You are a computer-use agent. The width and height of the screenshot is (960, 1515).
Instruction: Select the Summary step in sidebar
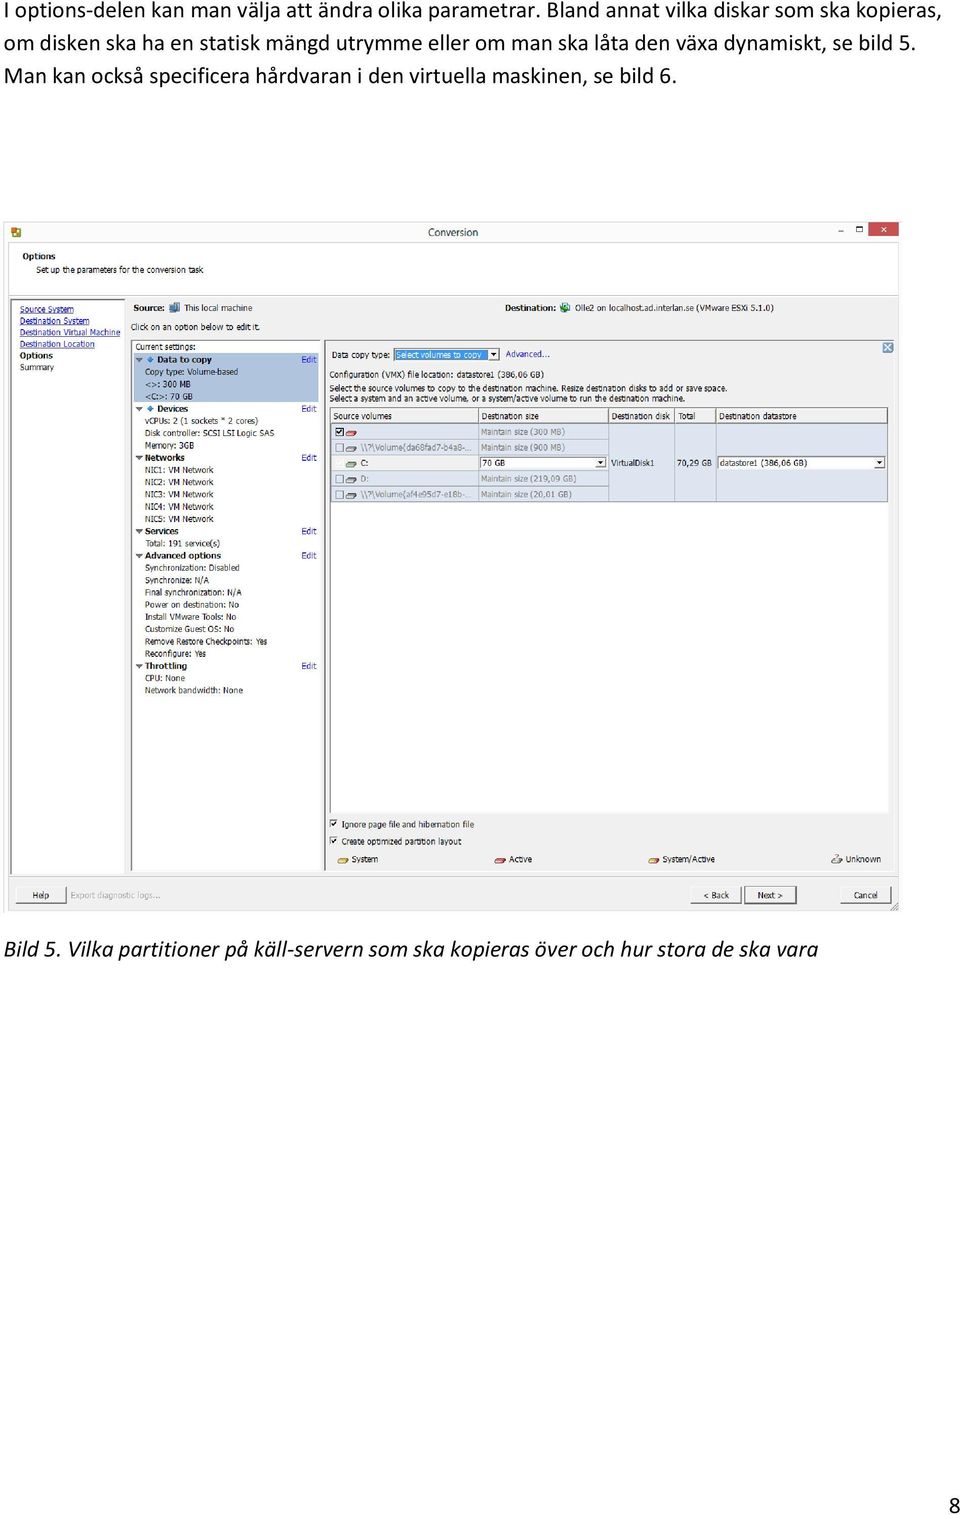[x=37, y=367]
